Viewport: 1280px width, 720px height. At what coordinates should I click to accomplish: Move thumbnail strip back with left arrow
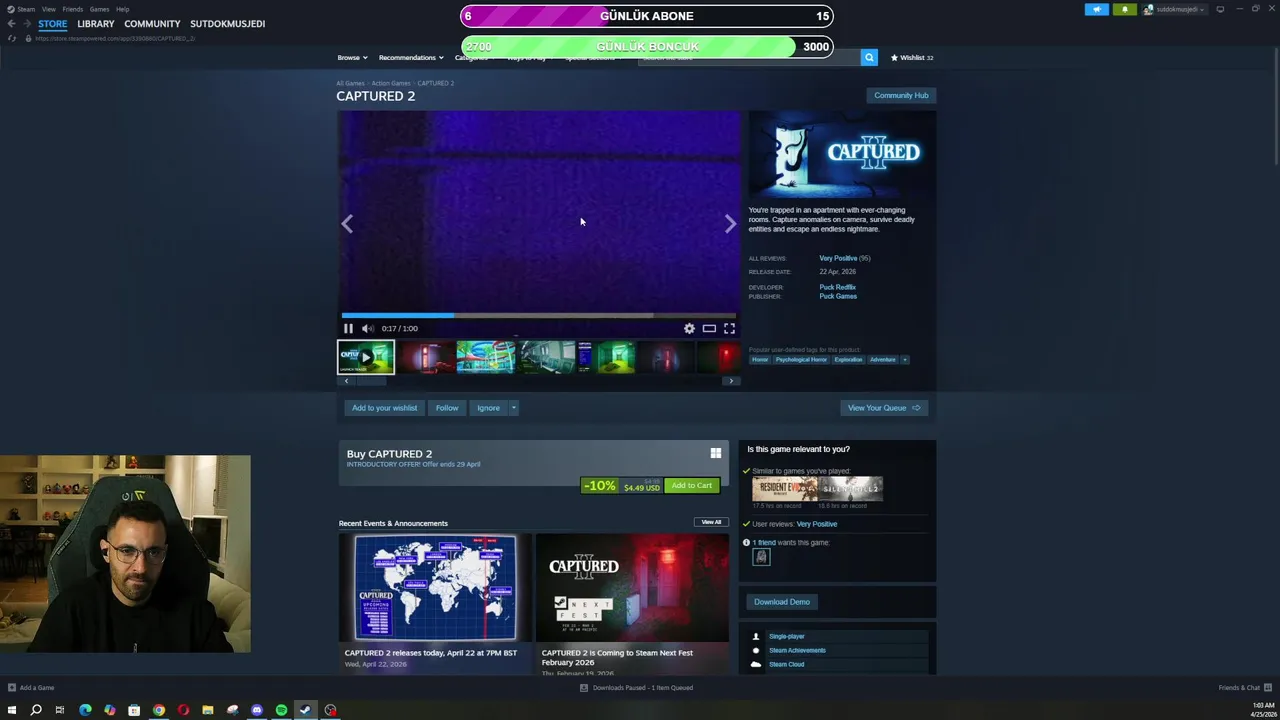[x=346, y=381]
